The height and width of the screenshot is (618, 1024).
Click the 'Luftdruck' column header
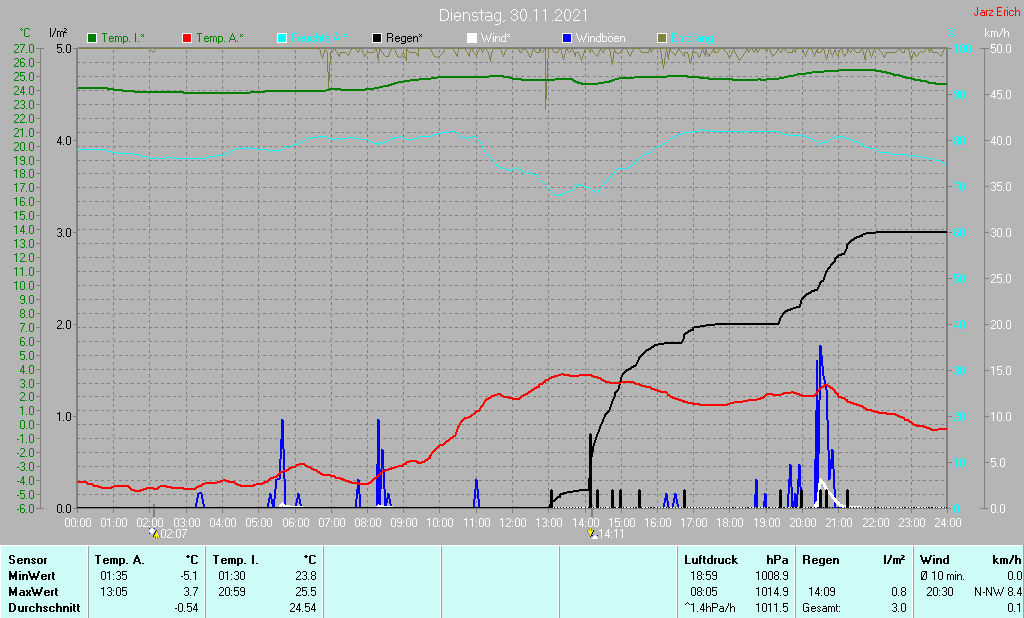(711, 560)
